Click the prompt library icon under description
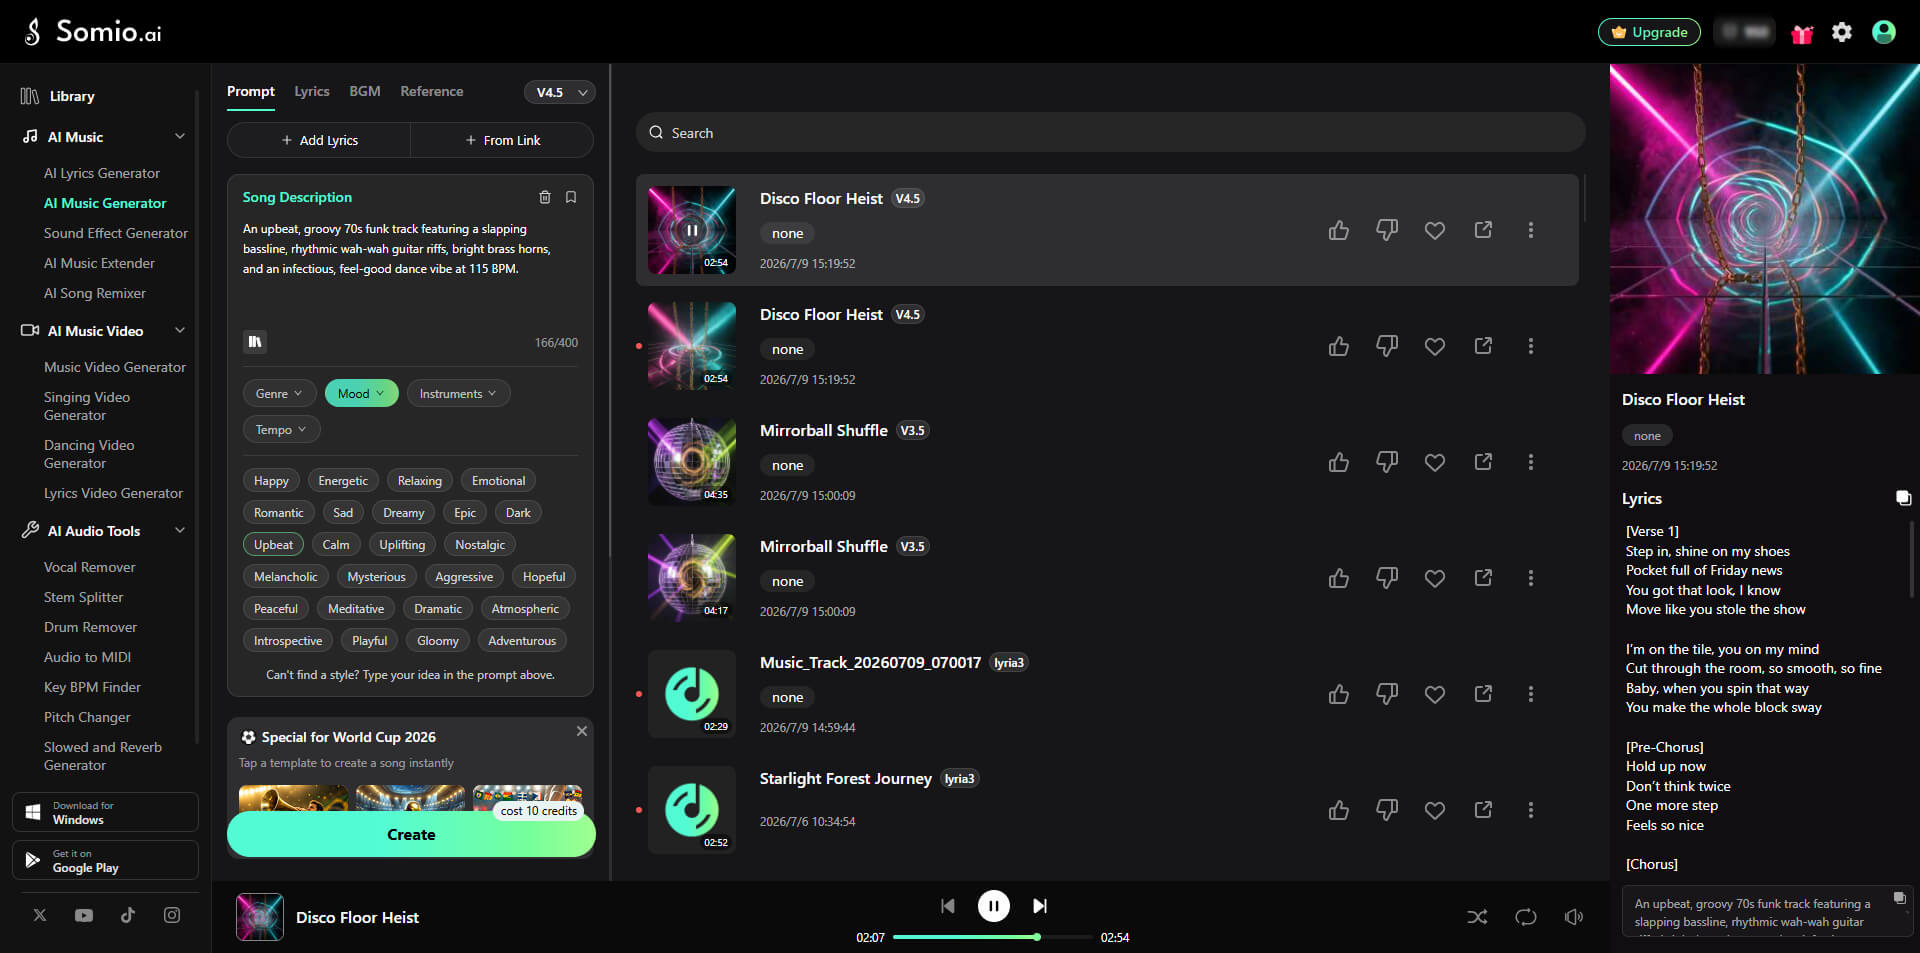 [255, 342]
